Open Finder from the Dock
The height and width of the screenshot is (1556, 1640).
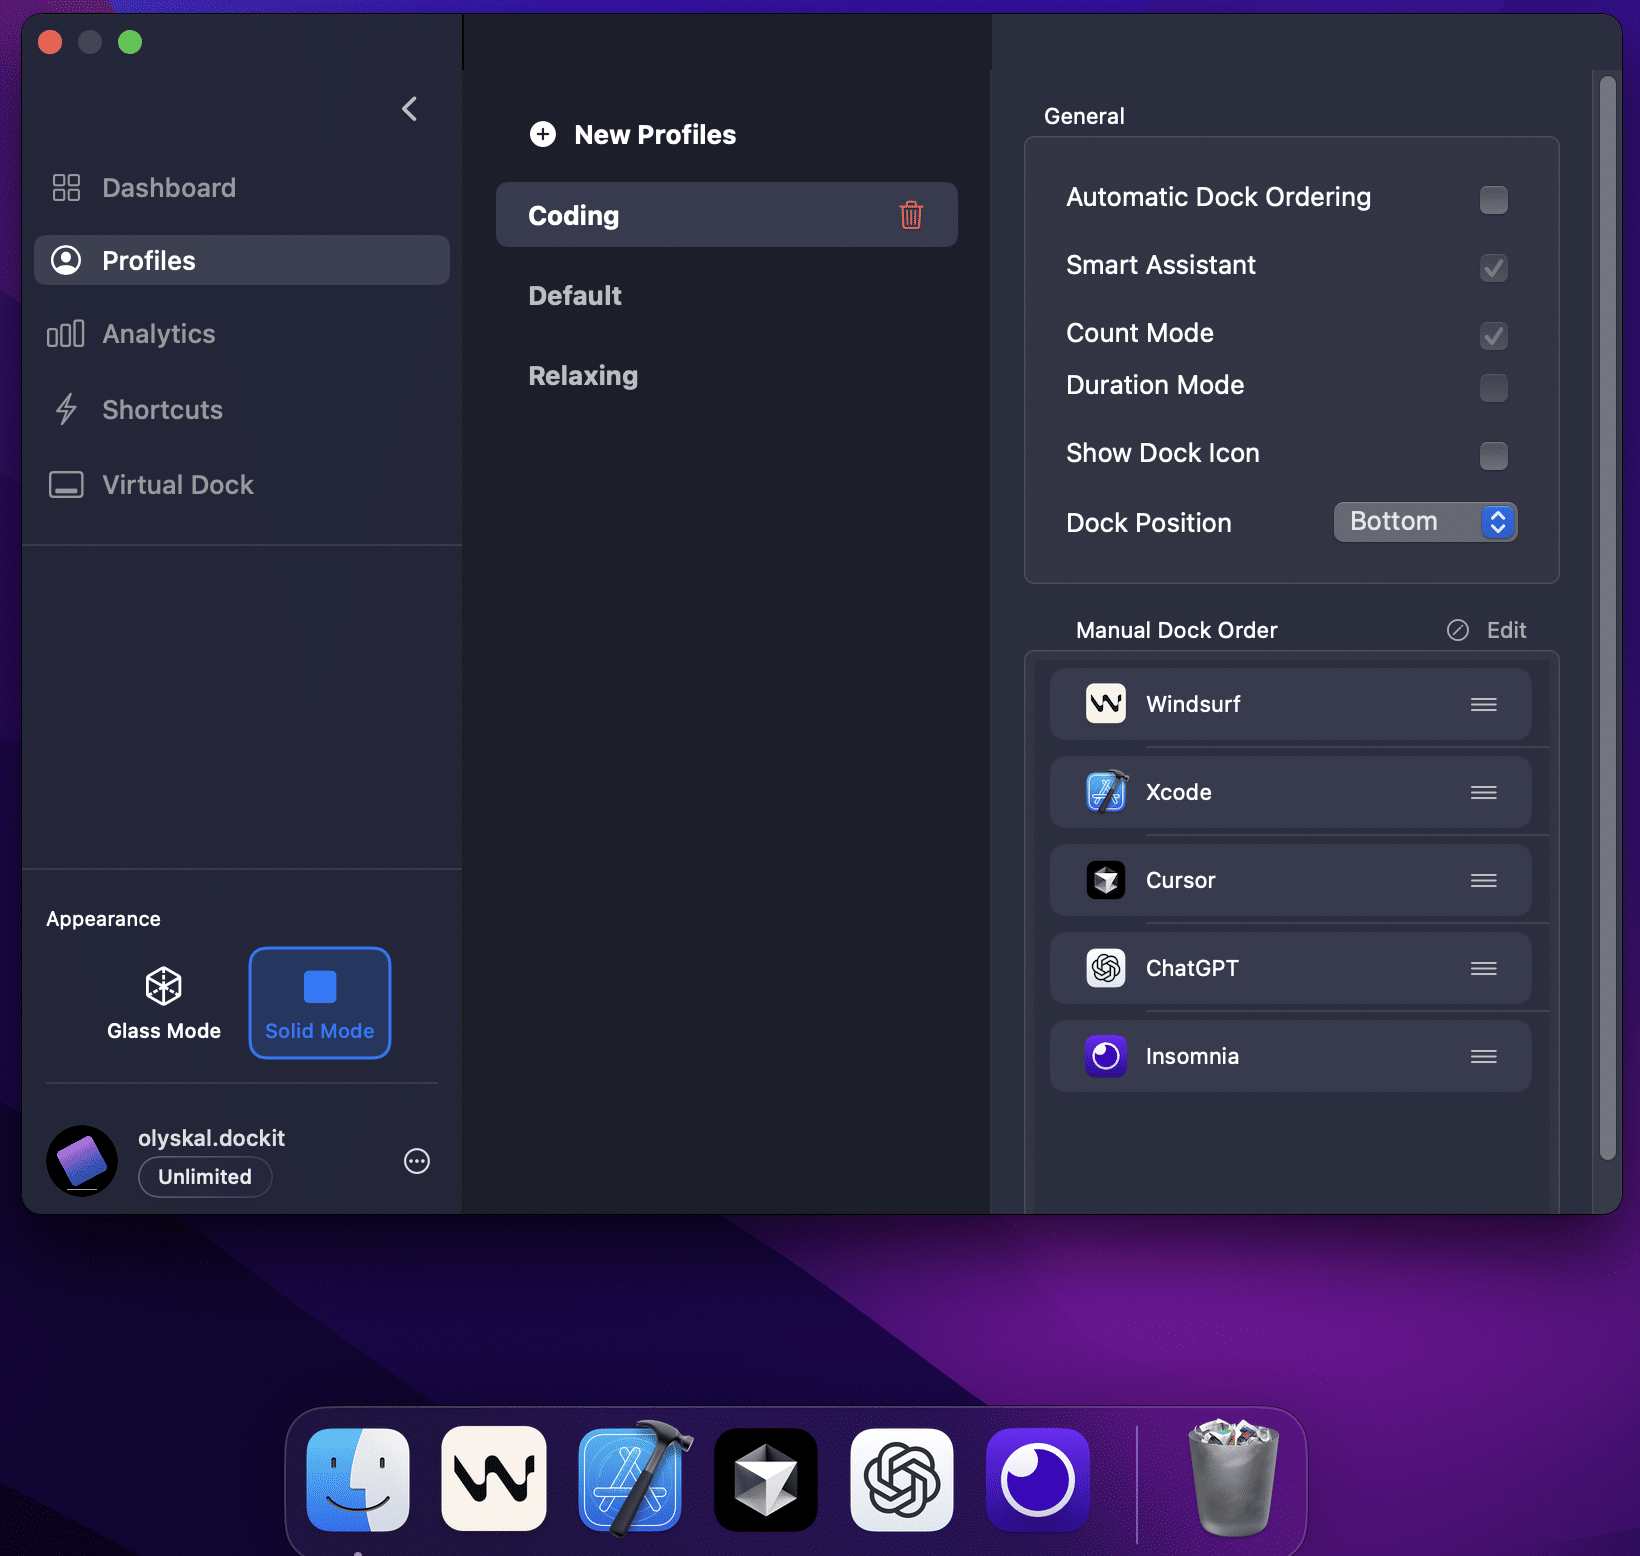pos(358,1480)
